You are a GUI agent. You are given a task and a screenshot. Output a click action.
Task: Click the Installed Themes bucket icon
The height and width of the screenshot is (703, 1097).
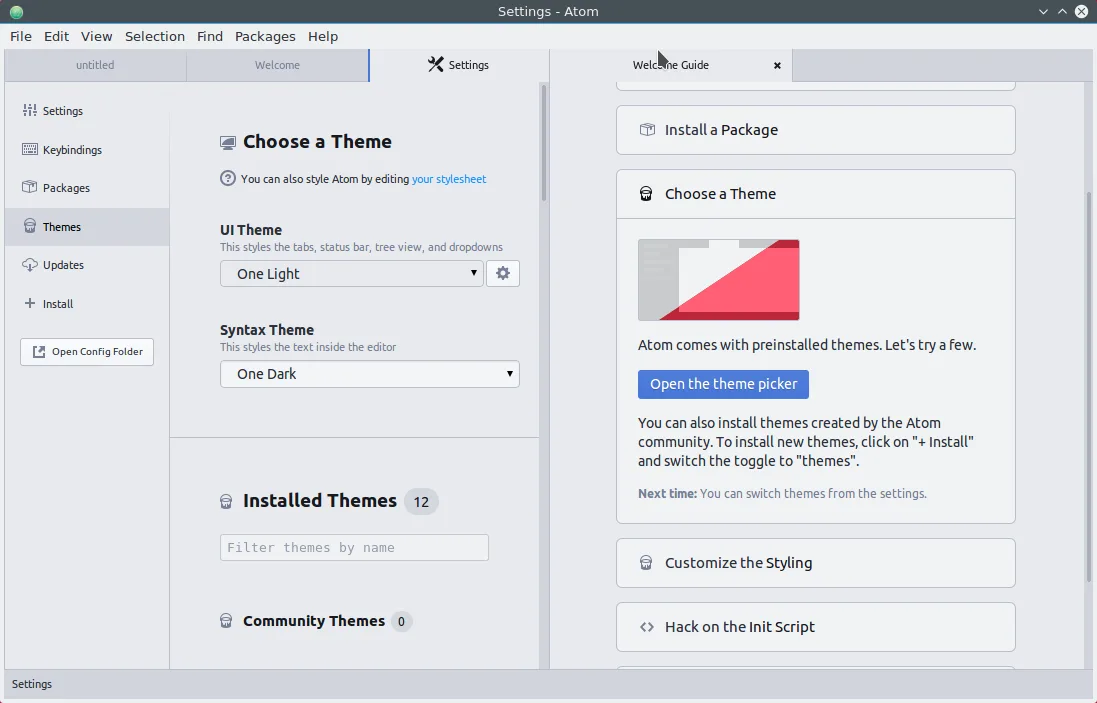pos(226,502)
